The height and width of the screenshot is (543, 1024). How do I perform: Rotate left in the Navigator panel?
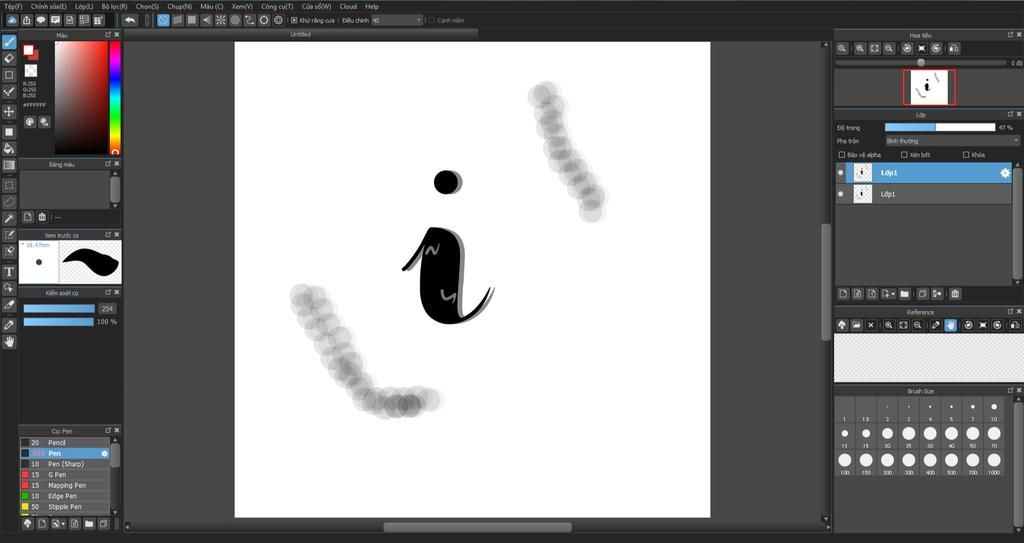(907, 48)
